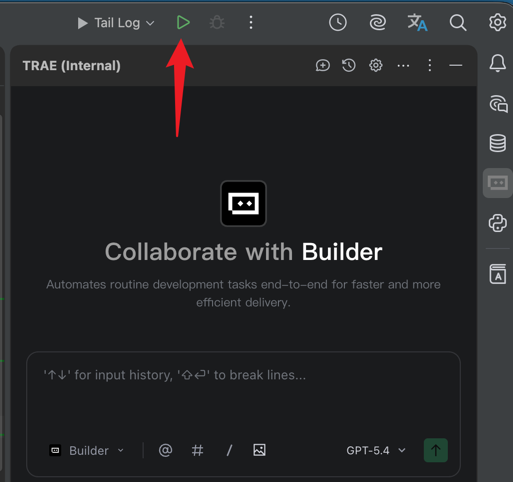Open the Tail Log run configuration dropdown
This screenshot has width=513, height=482.
pos(116,23)
